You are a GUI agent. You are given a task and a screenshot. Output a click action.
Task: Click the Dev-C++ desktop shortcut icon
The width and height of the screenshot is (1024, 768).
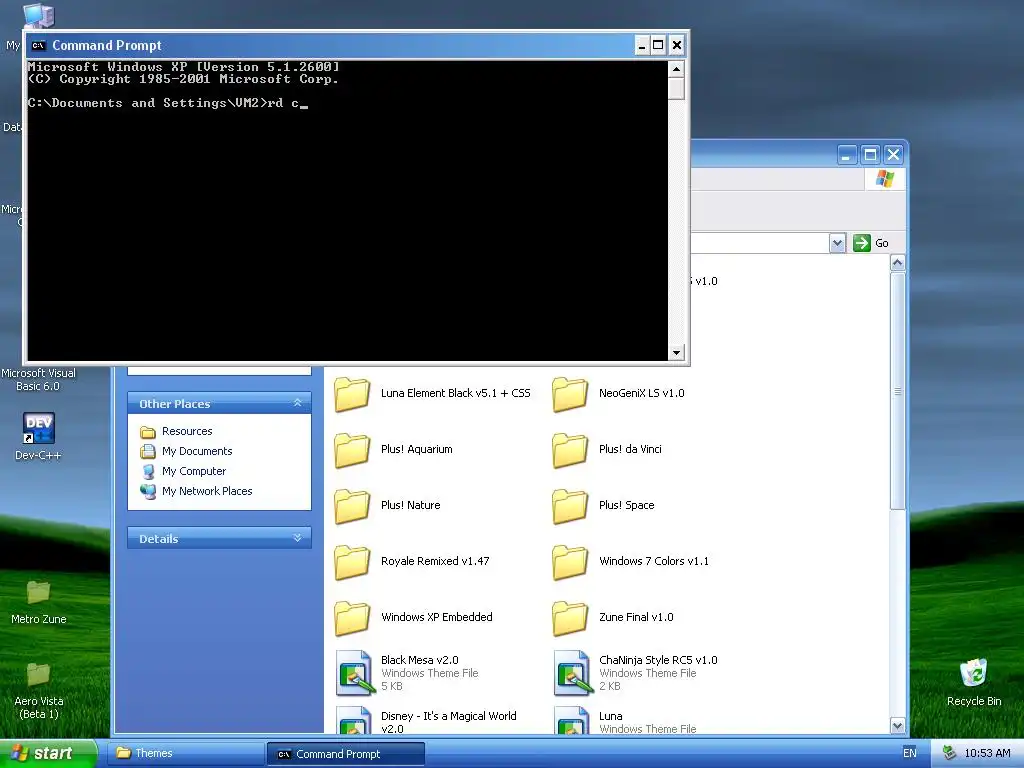[x=39, y=428]
